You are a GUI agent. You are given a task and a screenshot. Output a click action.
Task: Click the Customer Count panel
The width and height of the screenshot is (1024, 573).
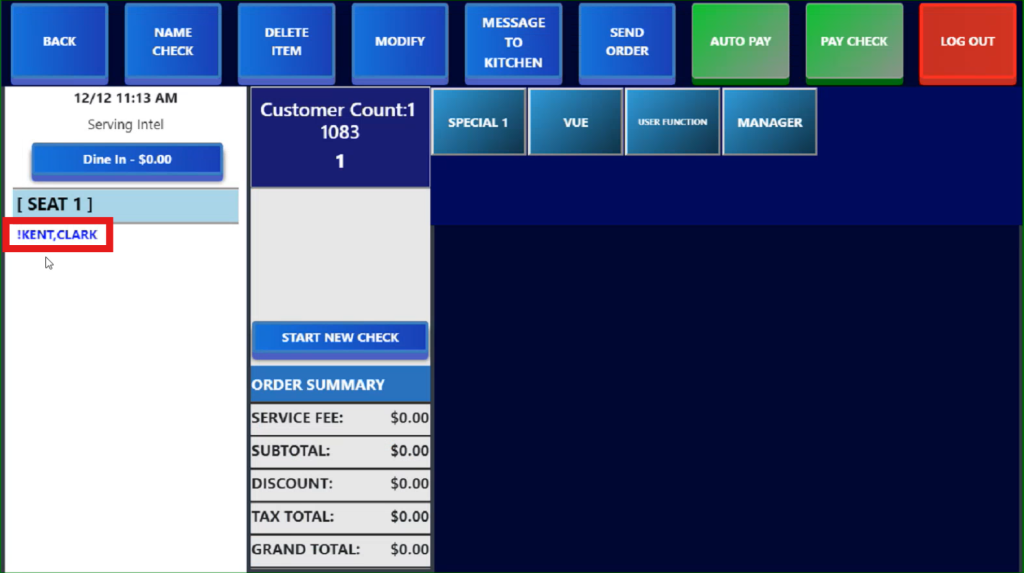(x=339, y=135)
